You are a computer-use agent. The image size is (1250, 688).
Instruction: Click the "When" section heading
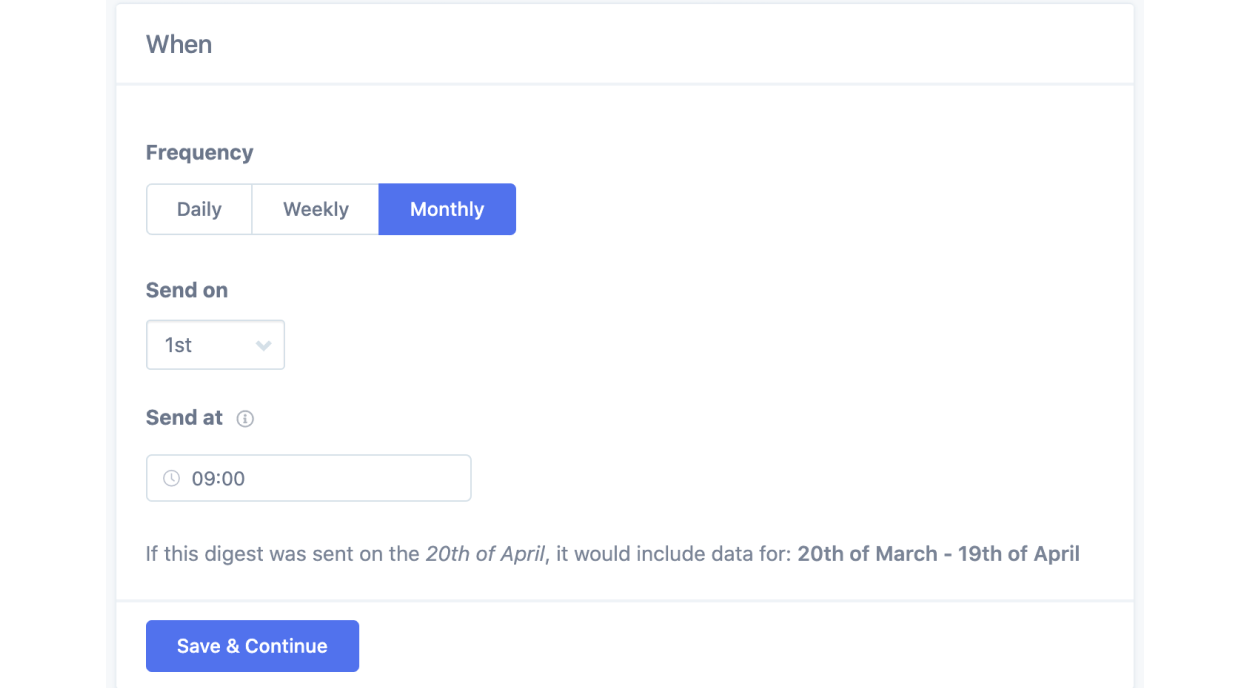(x=179, y=44)
